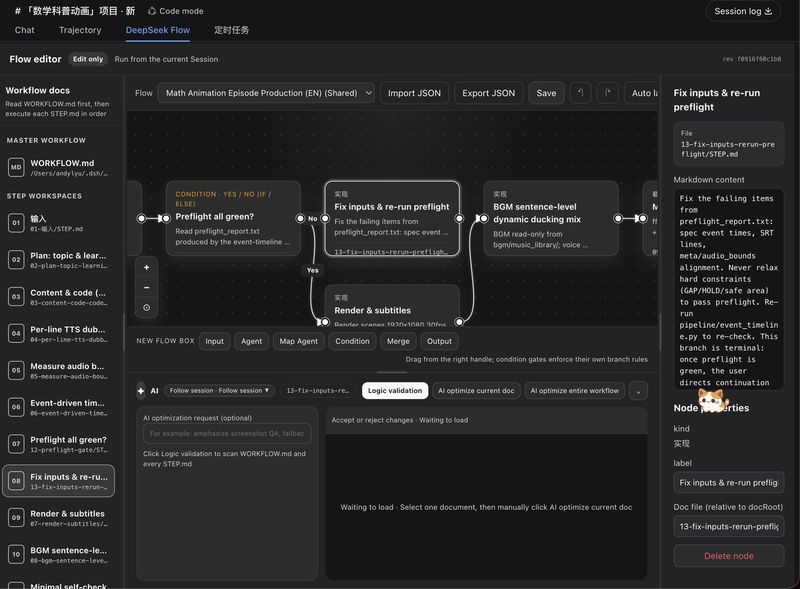This screenshot has height=589, width=800.
Task: Click input handle of BGM ducking node
Action: [x=483, y=218]
